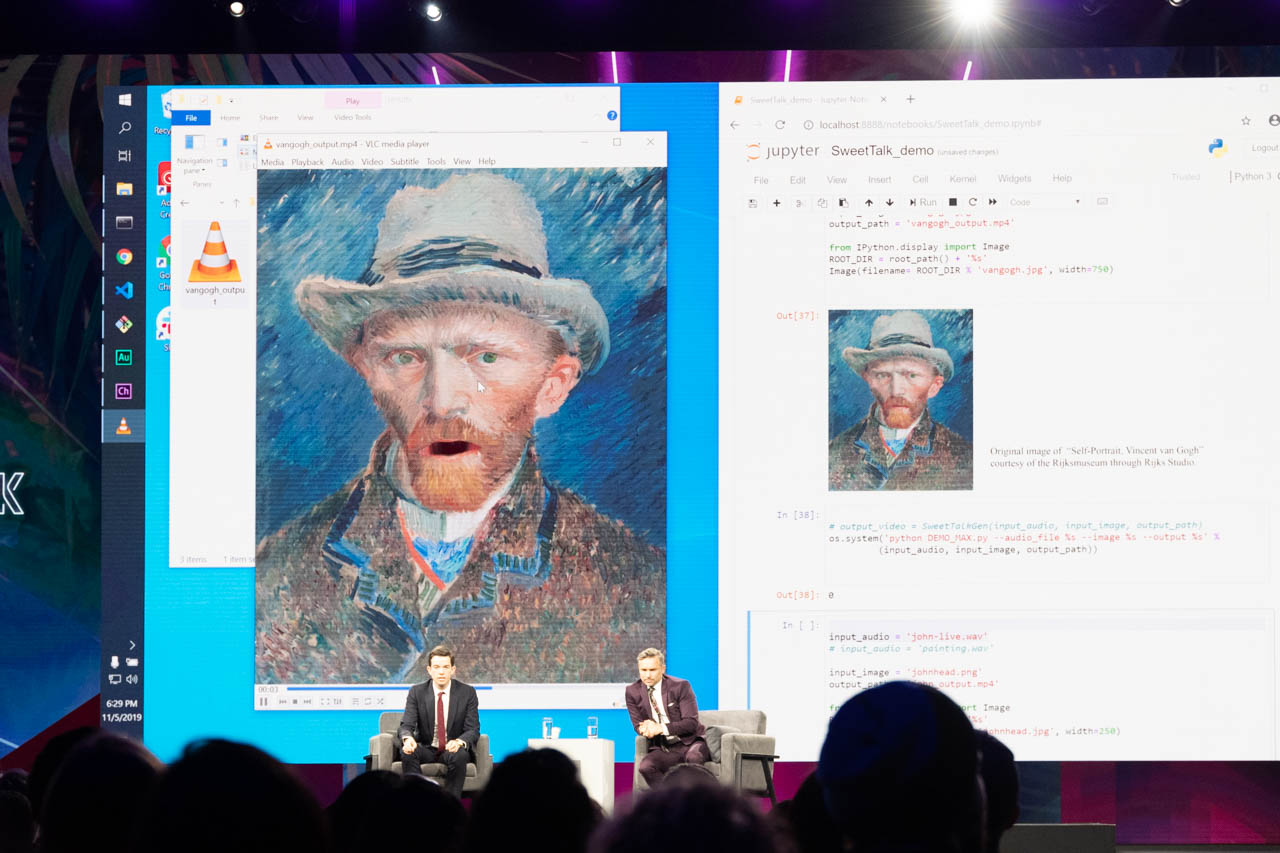Open VLC extended settings button
Image resolution: width=1280 pixels, height=853 pixels.
pyautogui.click(x=338, y=701)
